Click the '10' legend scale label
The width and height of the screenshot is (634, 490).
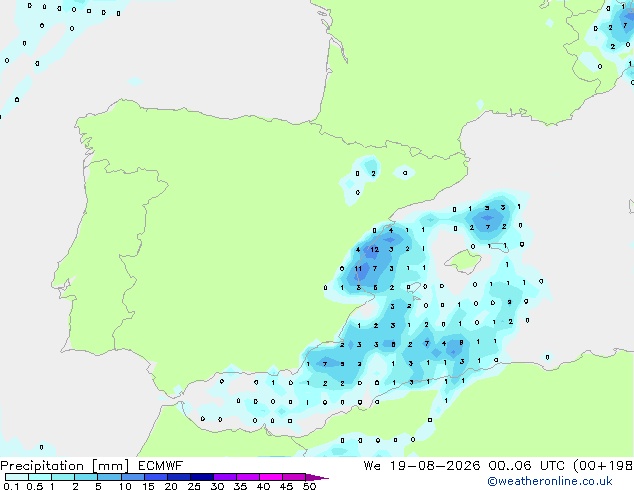coord(125,486)
